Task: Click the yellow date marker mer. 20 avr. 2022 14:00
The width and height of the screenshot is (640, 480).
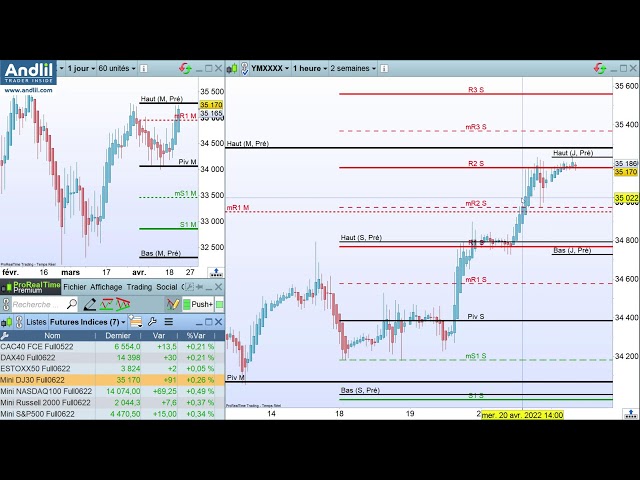Action: (x=522, y=415)
